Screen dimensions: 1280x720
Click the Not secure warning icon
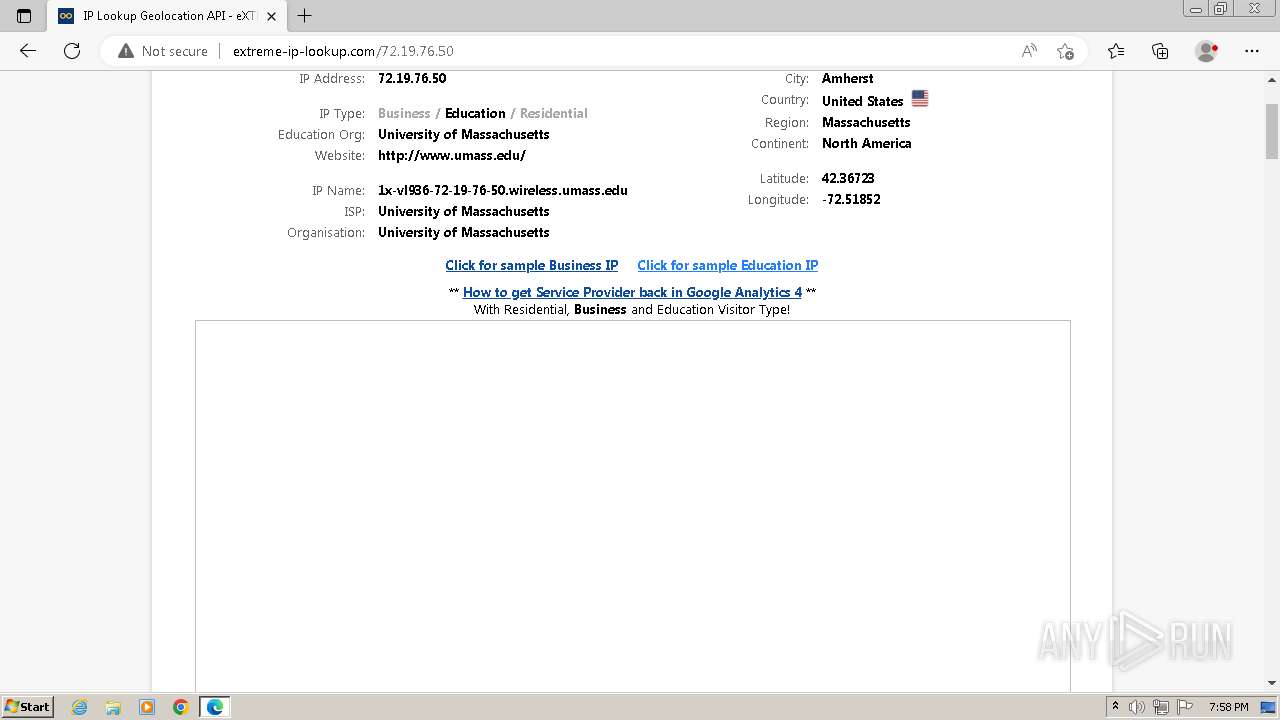coord(126,51)
